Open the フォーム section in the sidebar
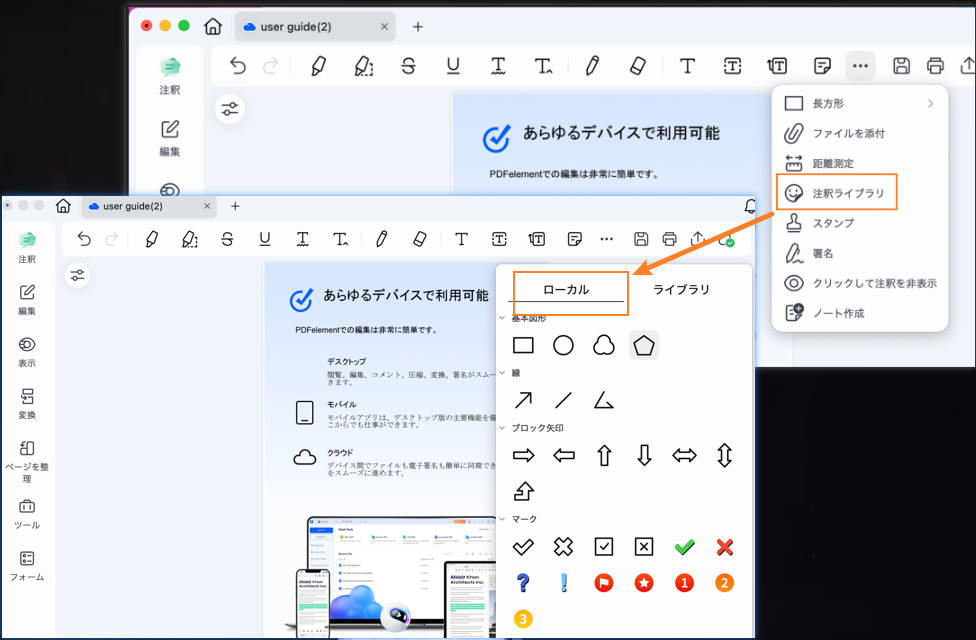 pos(27,566)
